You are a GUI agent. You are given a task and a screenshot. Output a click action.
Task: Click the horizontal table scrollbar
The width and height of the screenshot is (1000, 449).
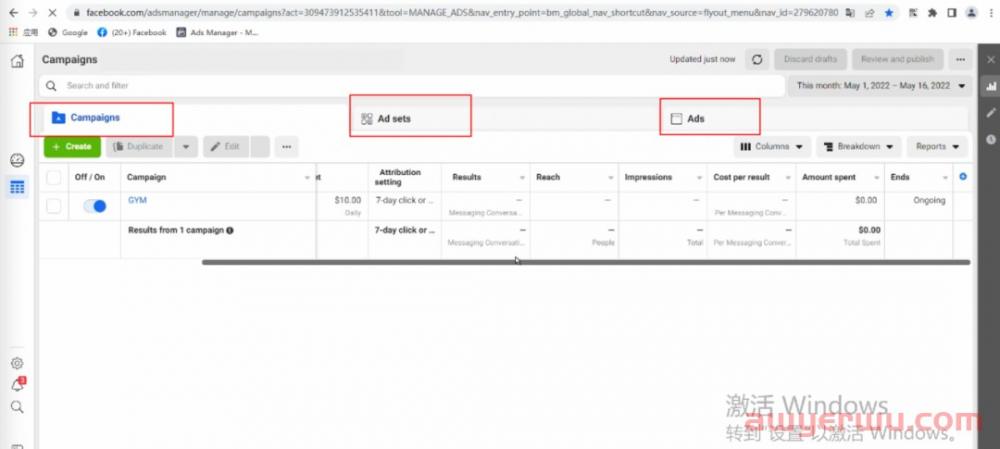(x=586, y=262)
